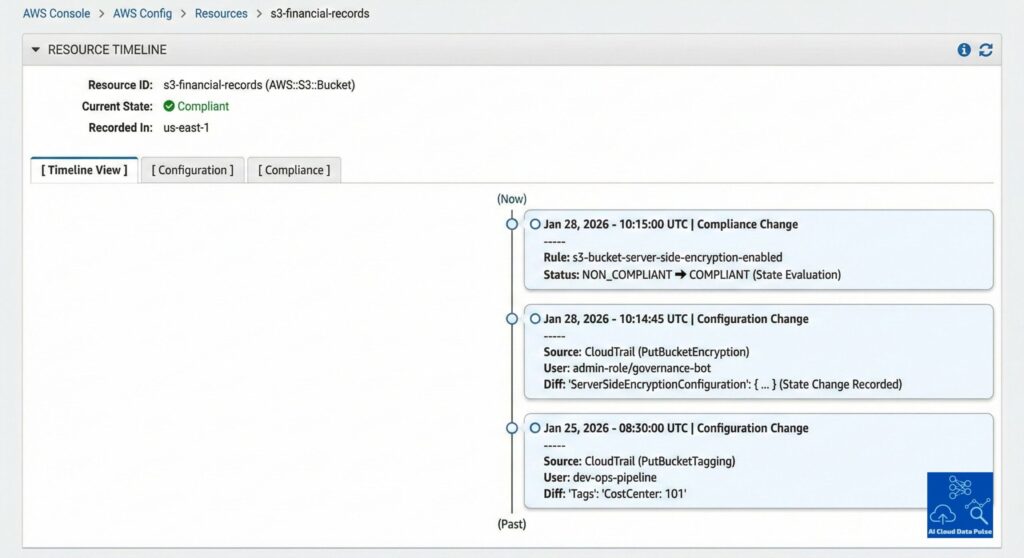This screenshot has width=1024, height=558.
Task: Click the (Past) timeline label
Action: click(512, 524)
